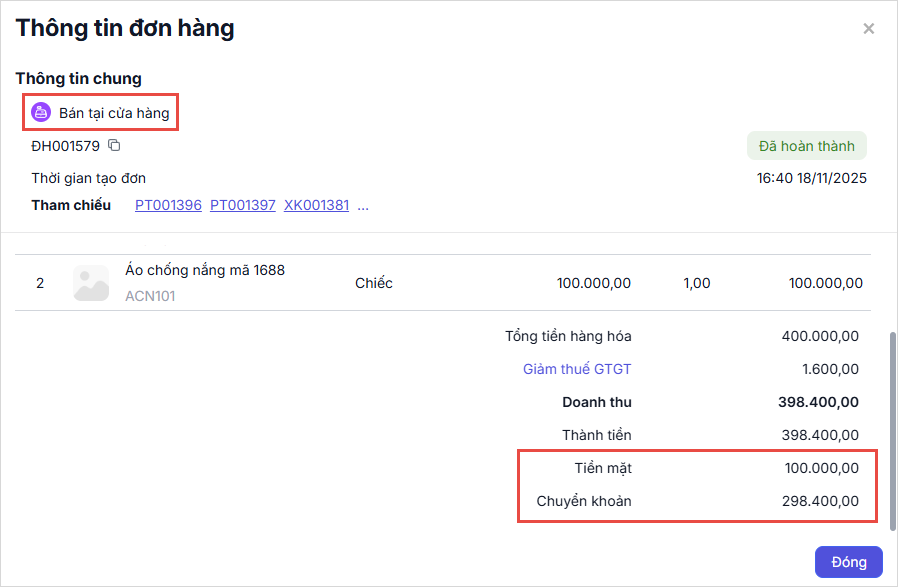Copy the order code ĐH001579

114,146
